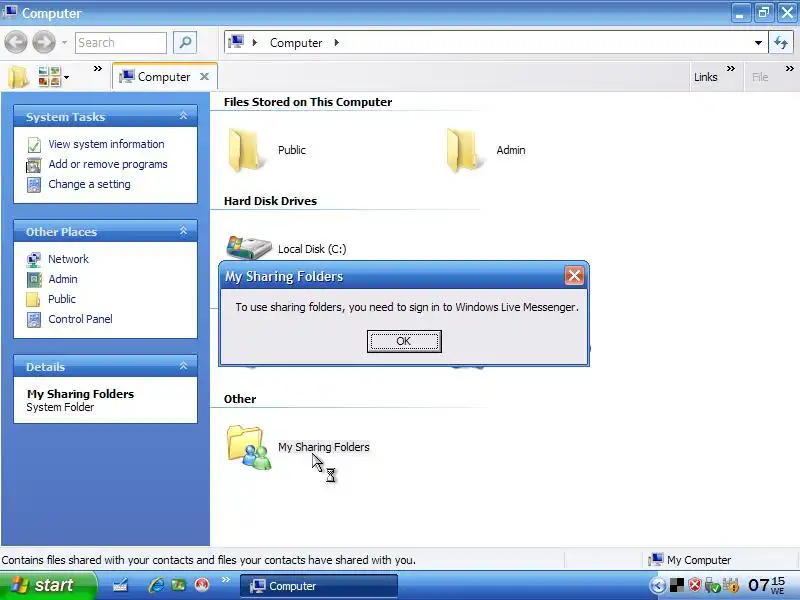Click Computer taskbar button
This screenshot has width=800, height=600.
point(318,586)
